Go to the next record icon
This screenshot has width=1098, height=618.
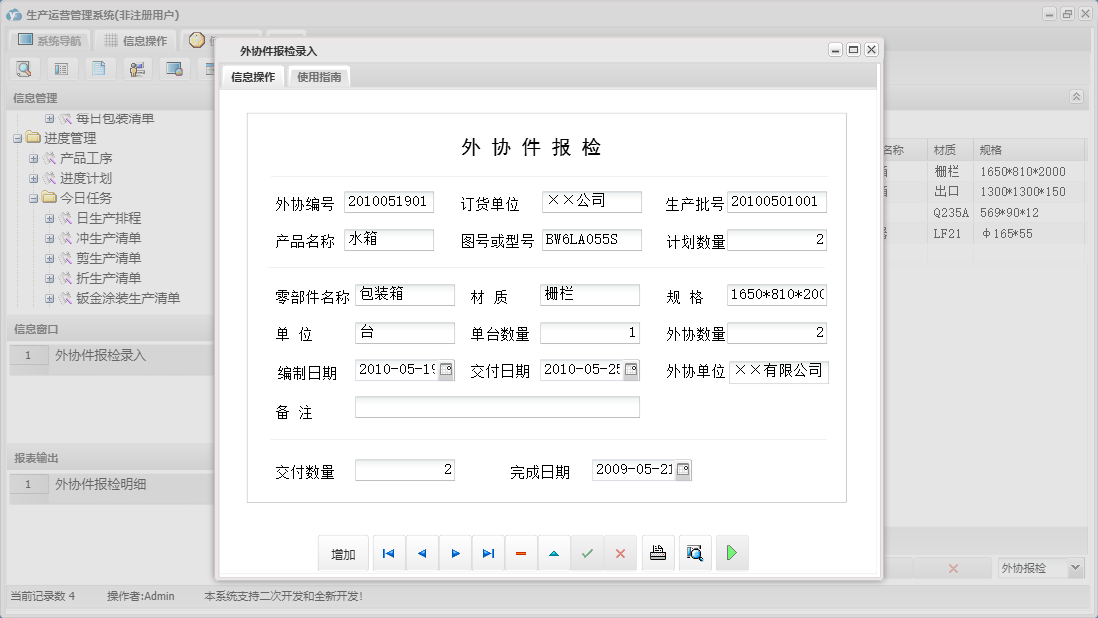point(455,552)
